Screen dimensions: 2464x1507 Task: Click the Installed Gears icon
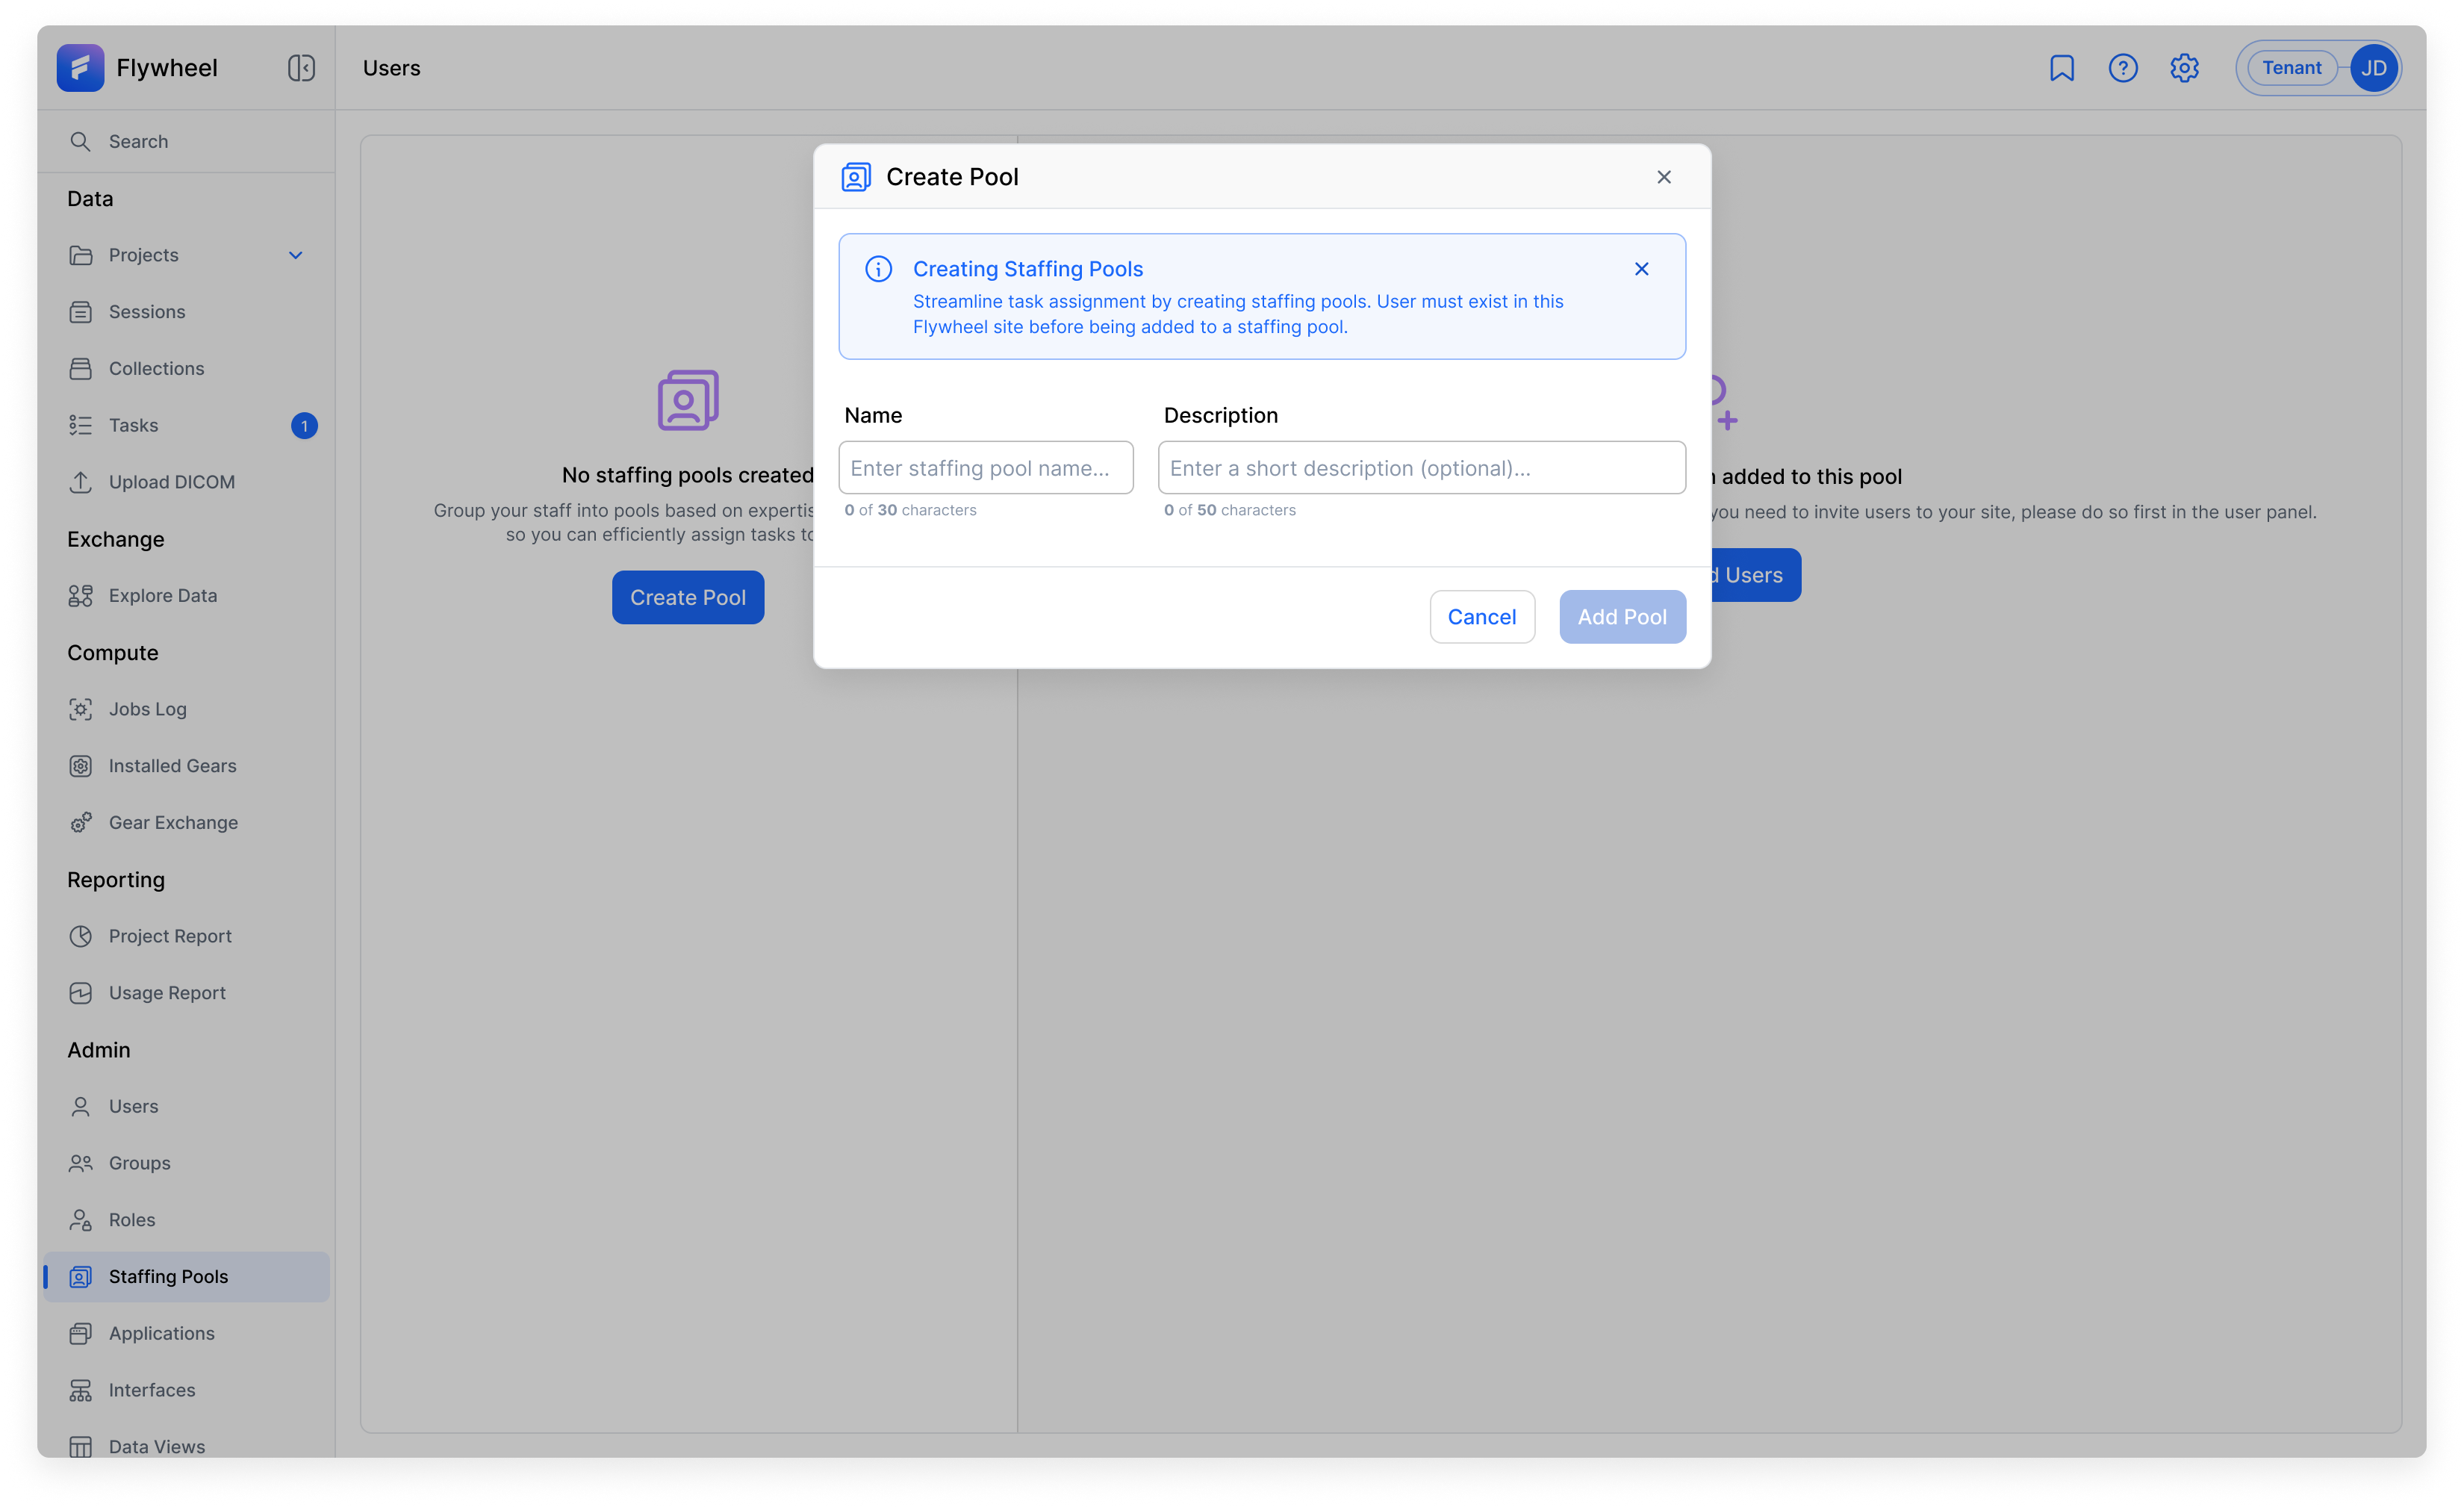pyautogui.click(x=81, y=765)
